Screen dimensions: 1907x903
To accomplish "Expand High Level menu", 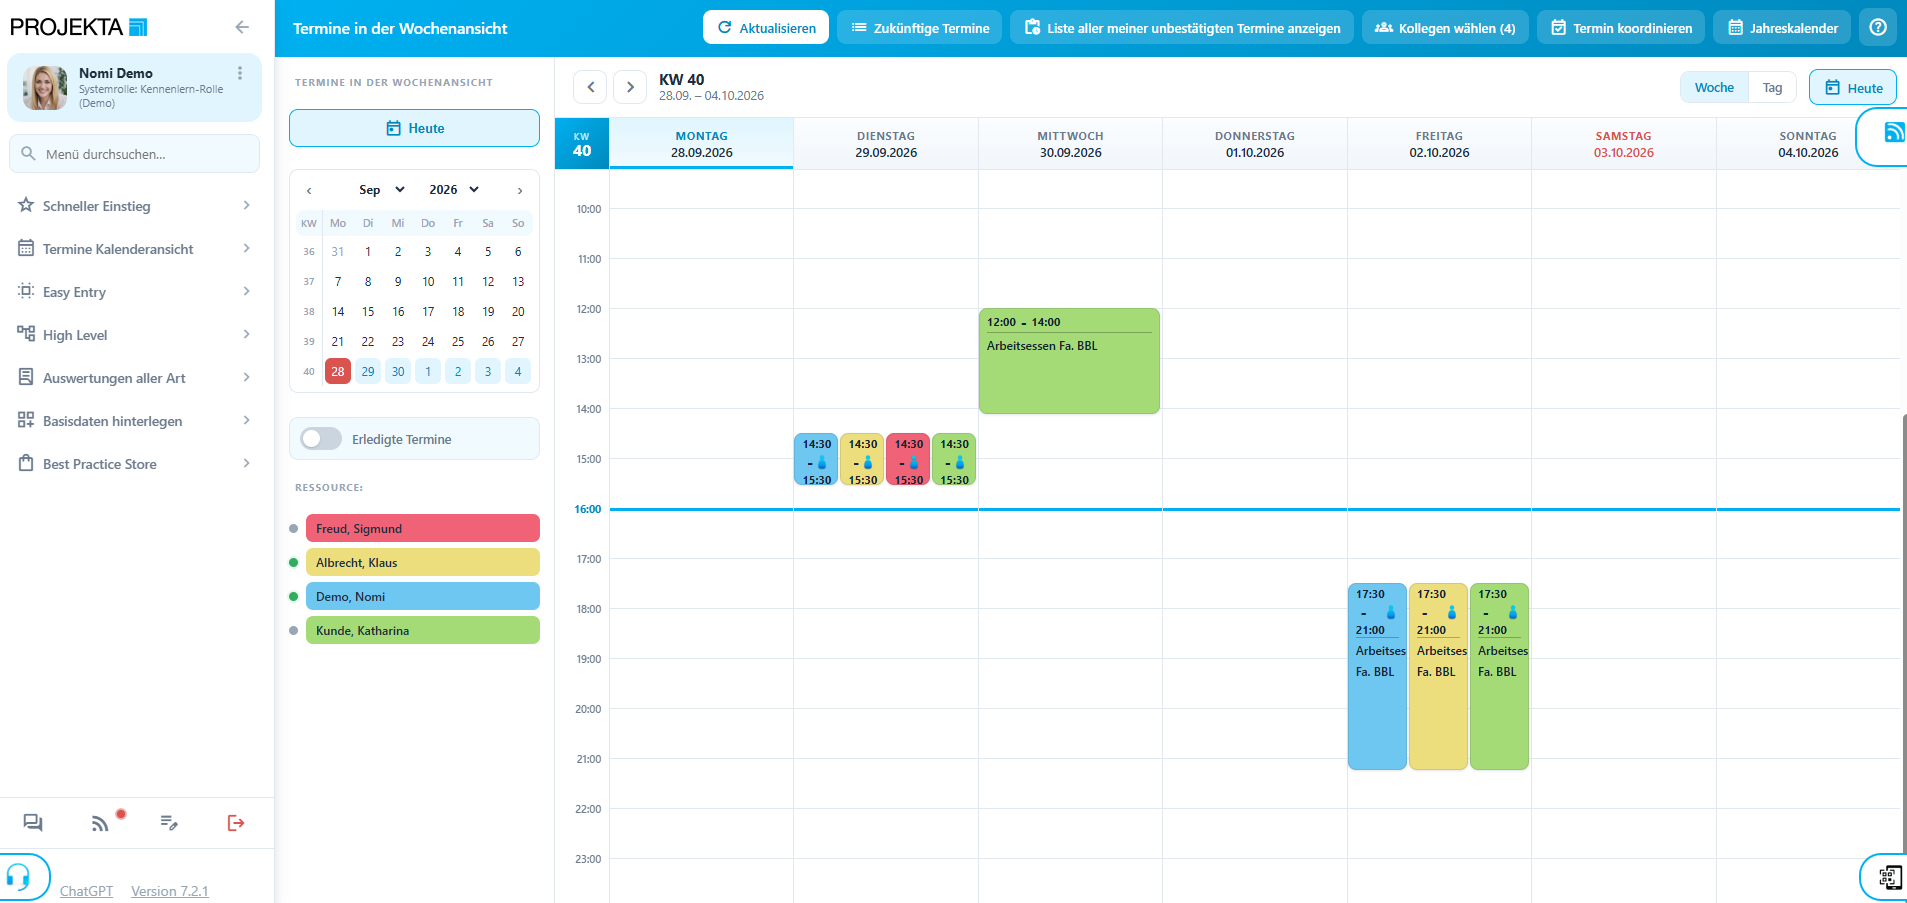I will point(135,335).
